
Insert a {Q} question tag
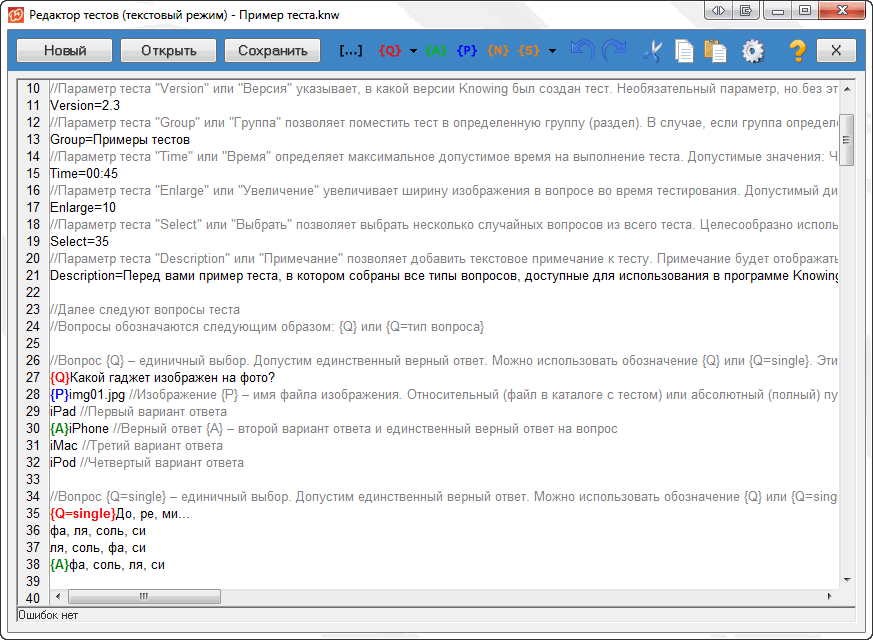[x=390, y=51]
